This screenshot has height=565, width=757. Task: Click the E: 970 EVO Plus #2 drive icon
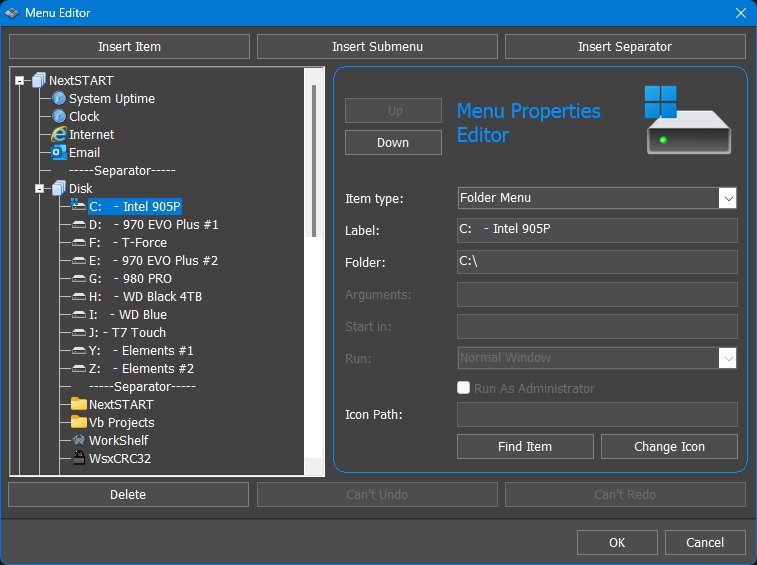point(79,261)
